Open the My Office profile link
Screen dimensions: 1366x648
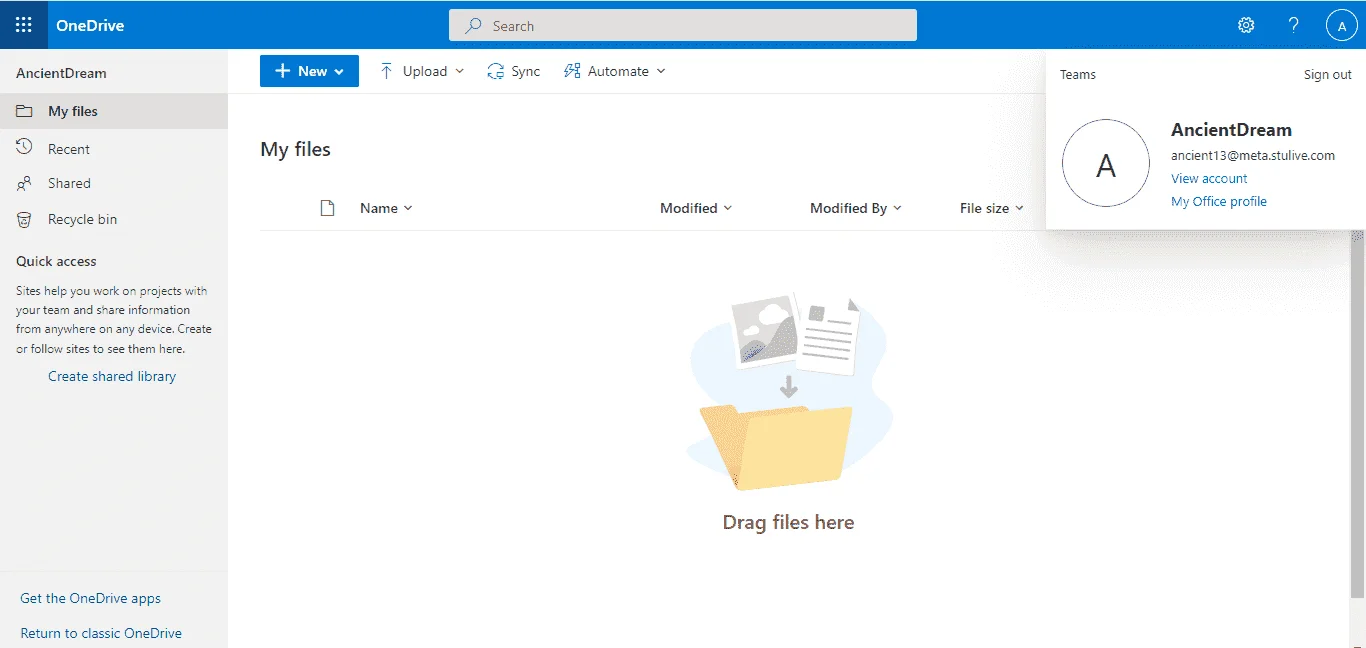(1219, 201)
